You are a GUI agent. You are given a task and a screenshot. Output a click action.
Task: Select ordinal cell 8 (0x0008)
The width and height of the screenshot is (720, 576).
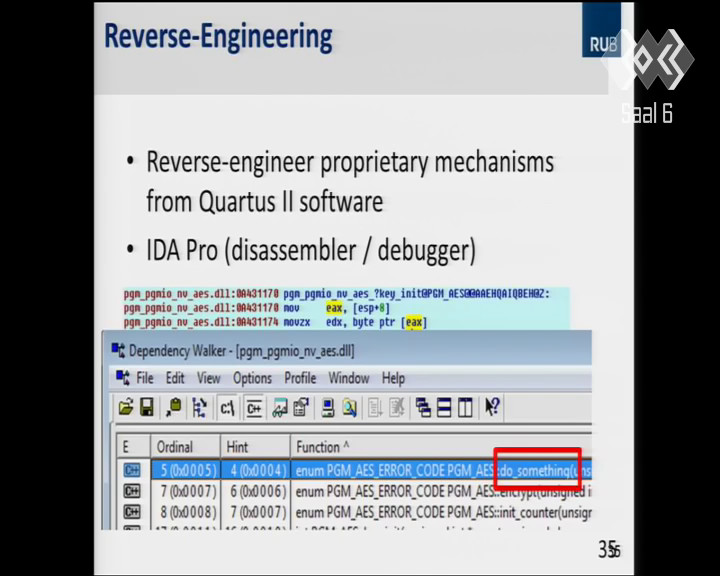(x=188, y=512)
